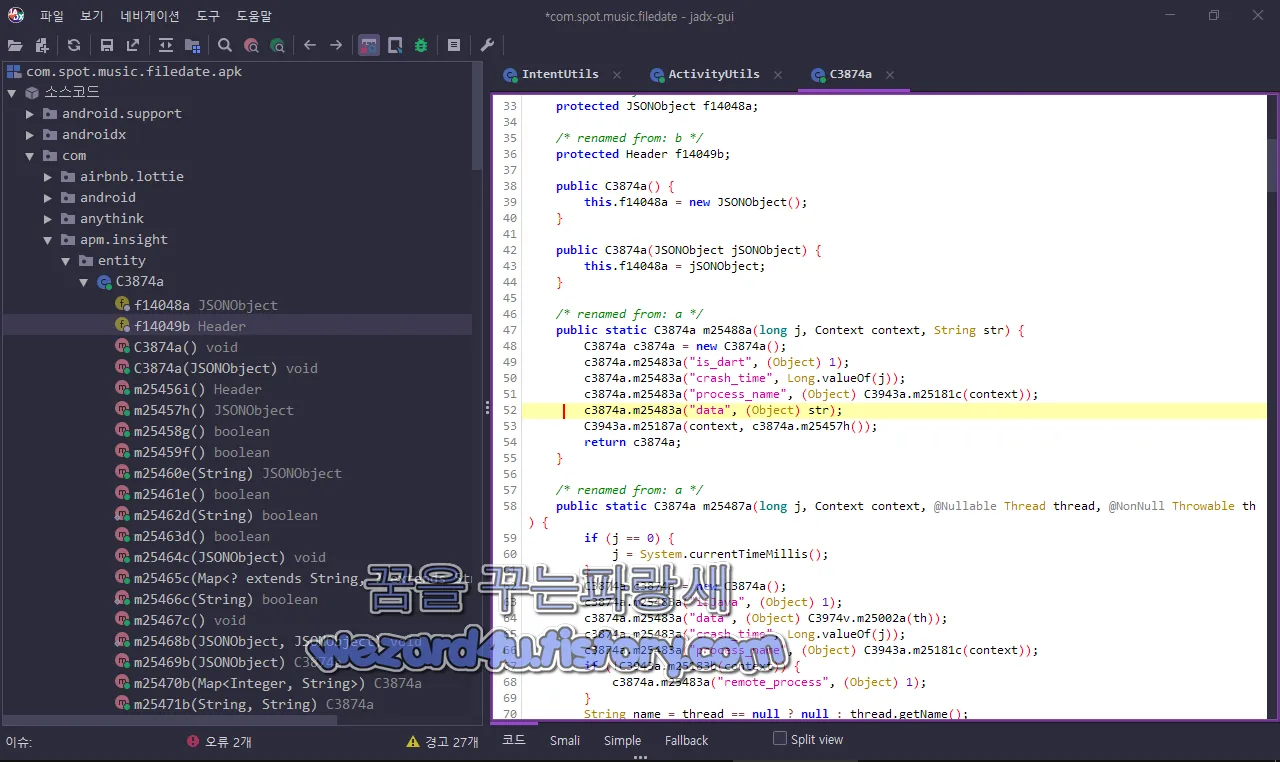Click the jadx app icon in the title bar

(x=16, y=15)
